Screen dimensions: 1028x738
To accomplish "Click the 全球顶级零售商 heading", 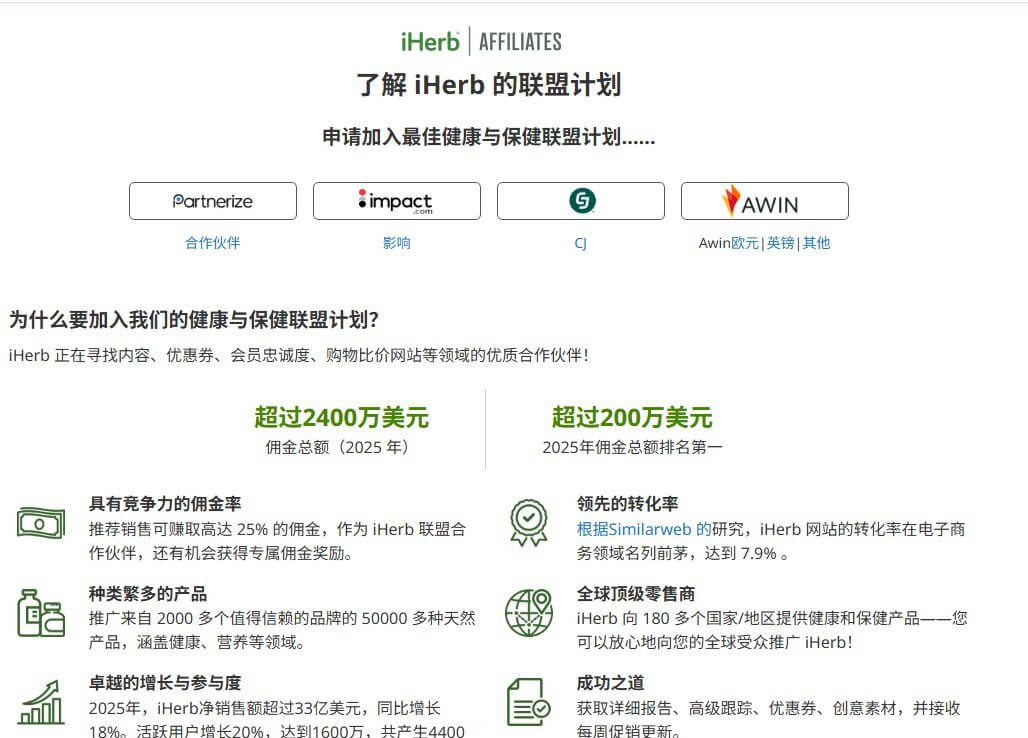I will tap(635, 594).
